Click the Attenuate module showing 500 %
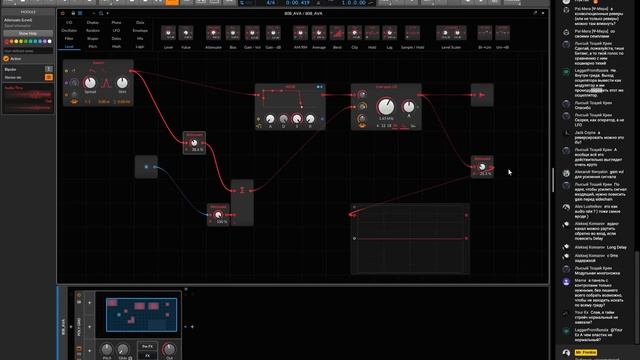The height and width of the screenshot is (360, 640). [x=218, y=214]
